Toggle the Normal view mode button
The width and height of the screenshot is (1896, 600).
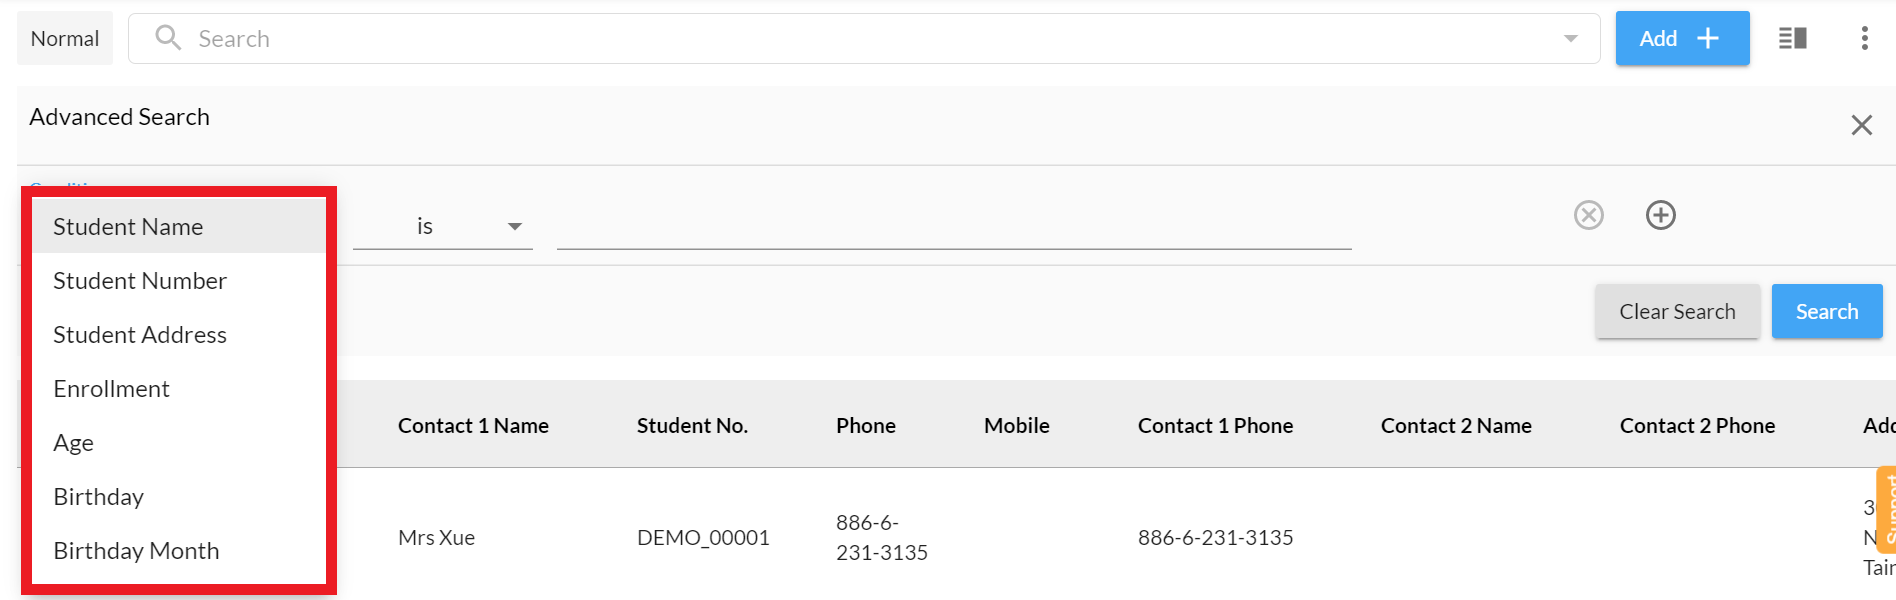(x=65, y=38)
